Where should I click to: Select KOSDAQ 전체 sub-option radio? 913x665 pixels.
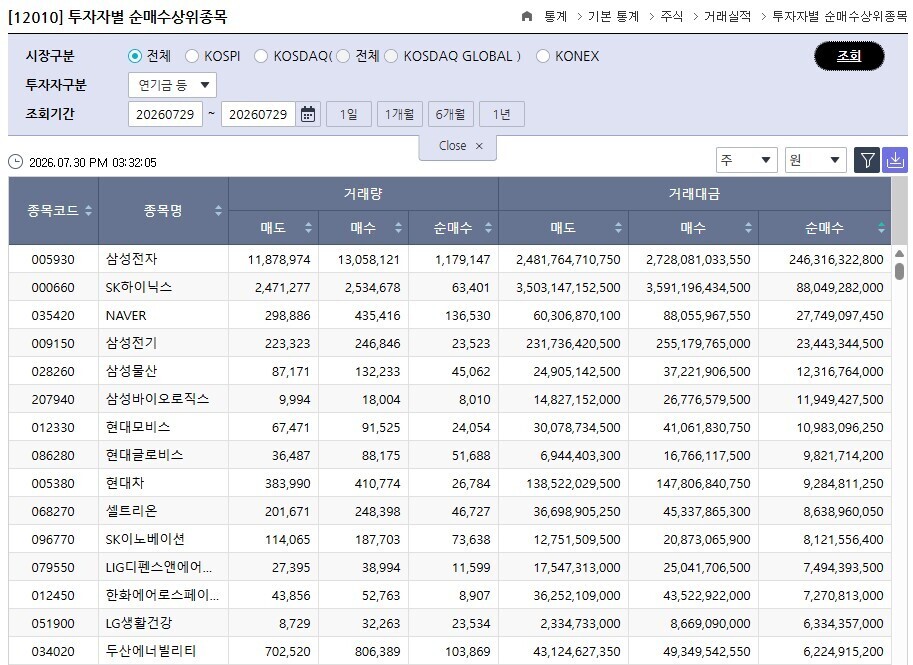pos(343,56)
